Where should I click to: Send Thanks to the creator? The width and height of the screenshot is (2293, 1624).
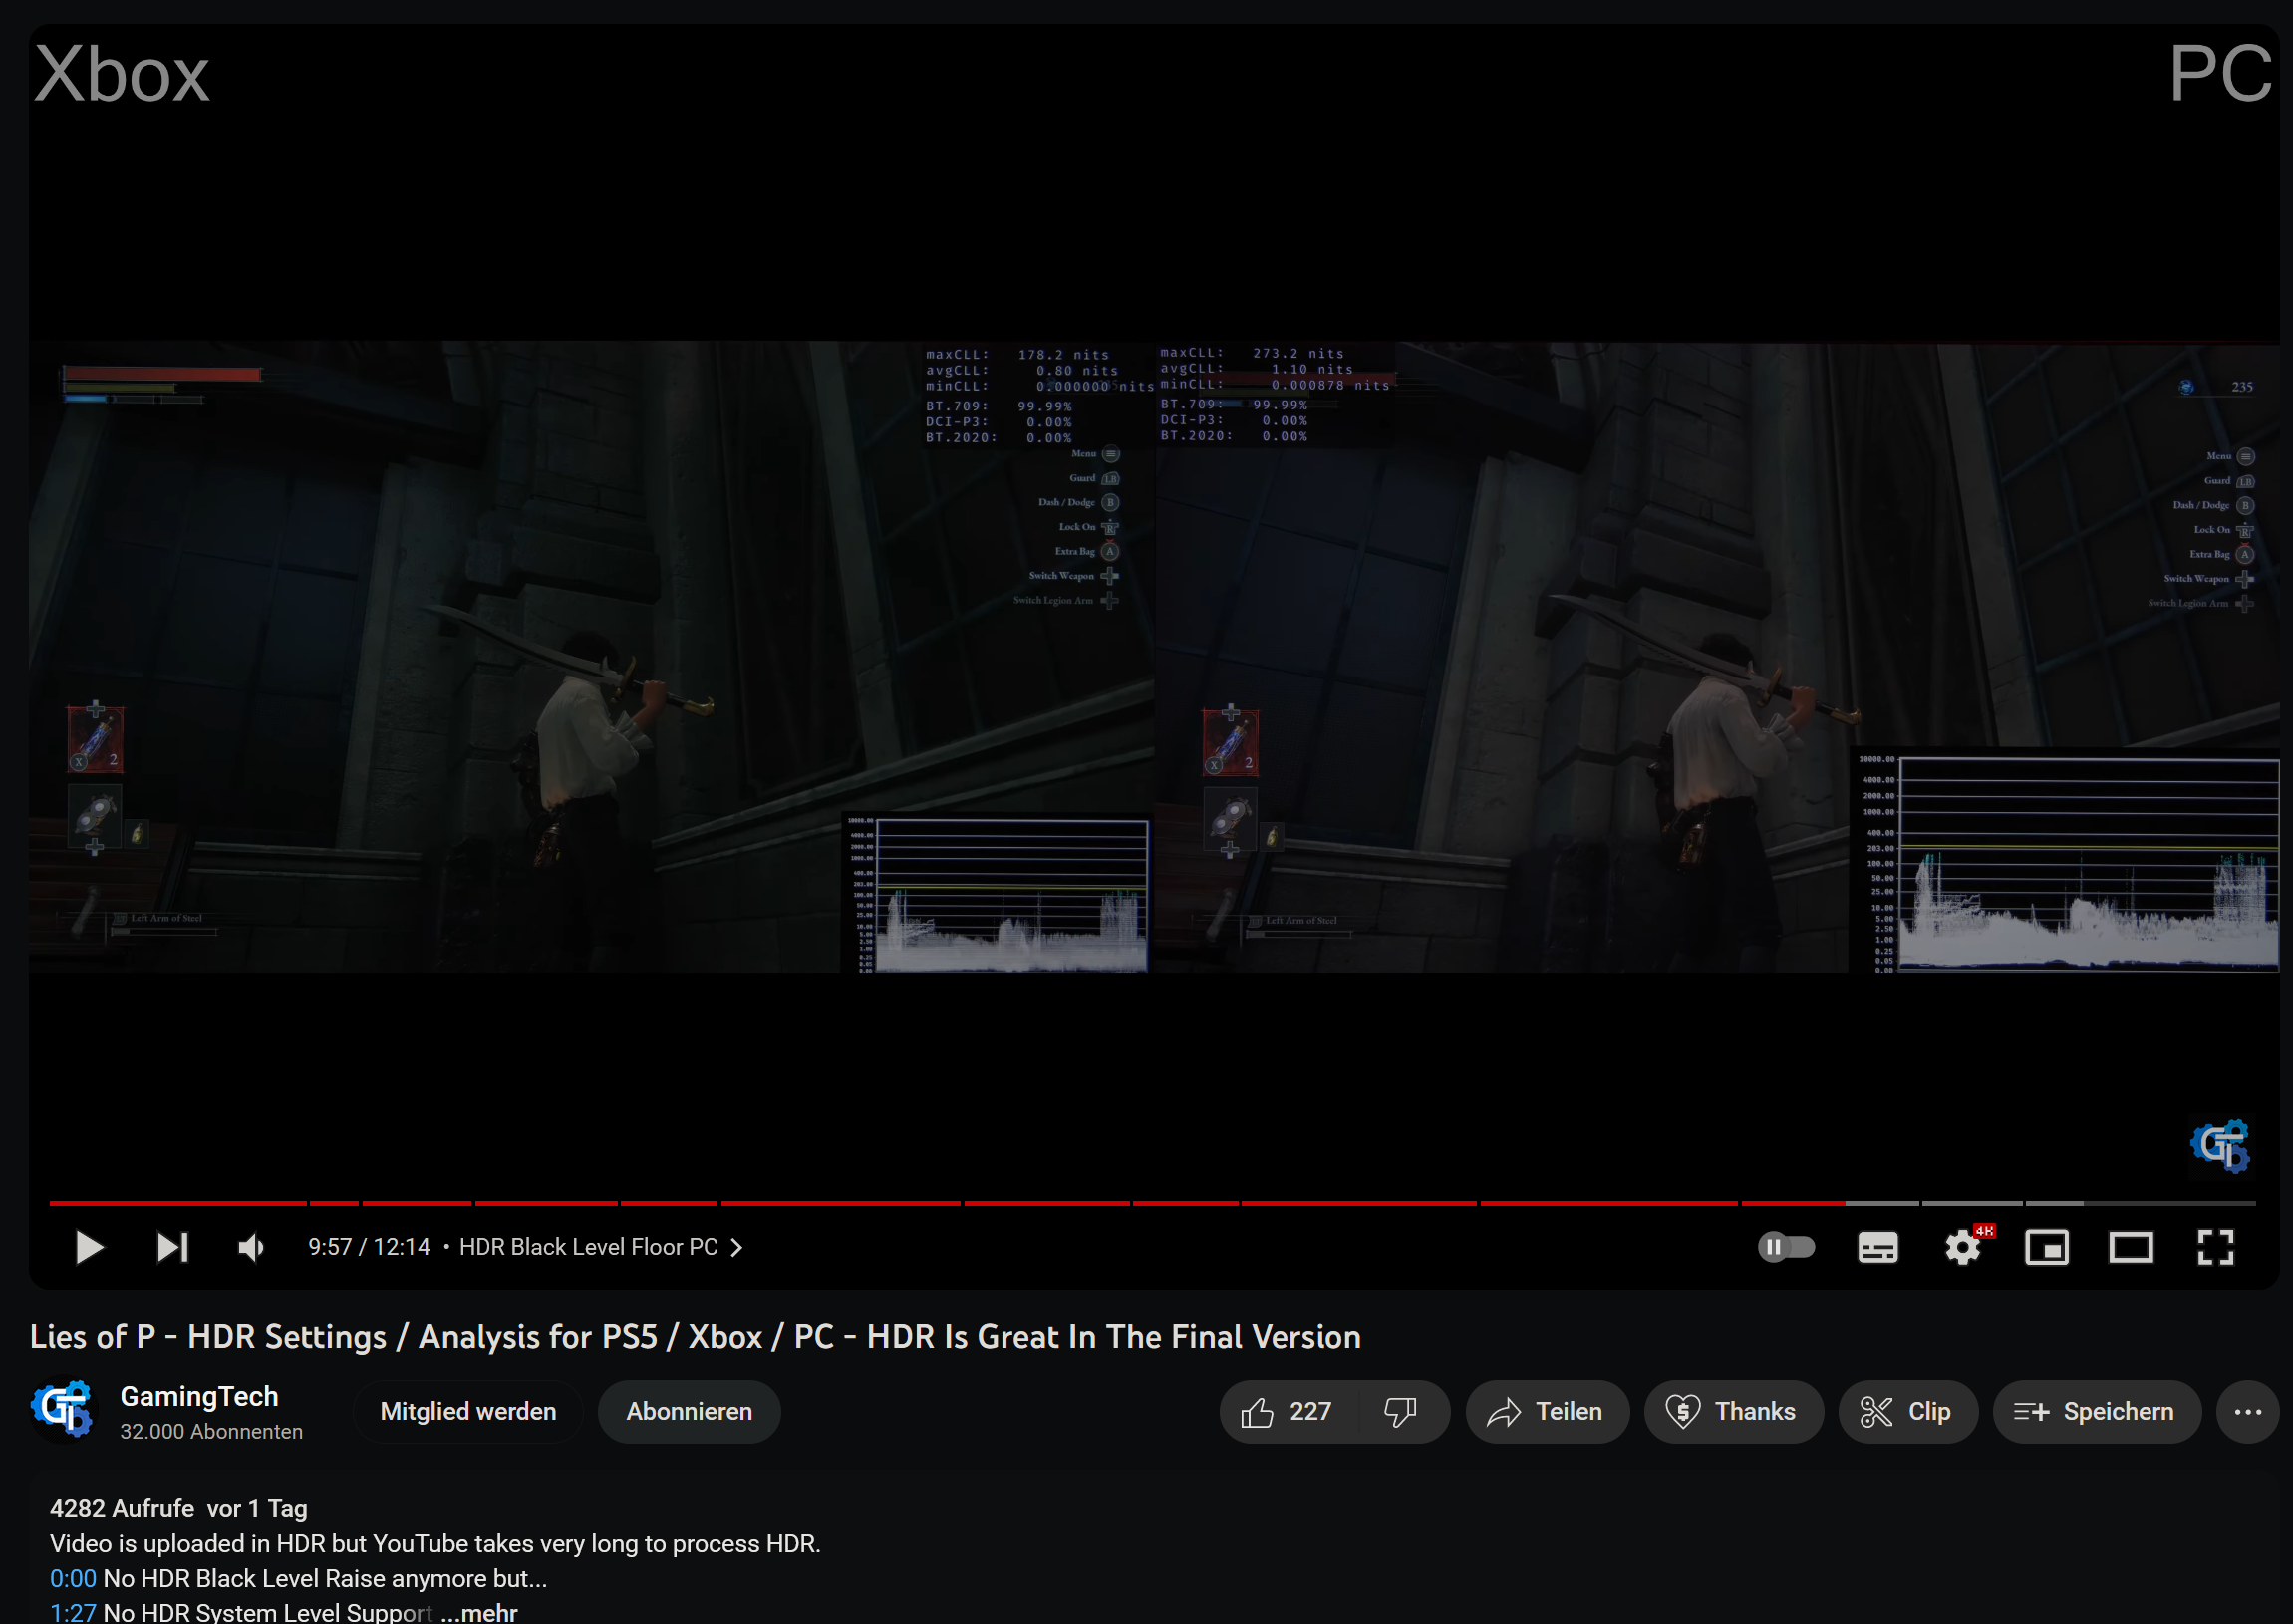pos(1733,1411)
